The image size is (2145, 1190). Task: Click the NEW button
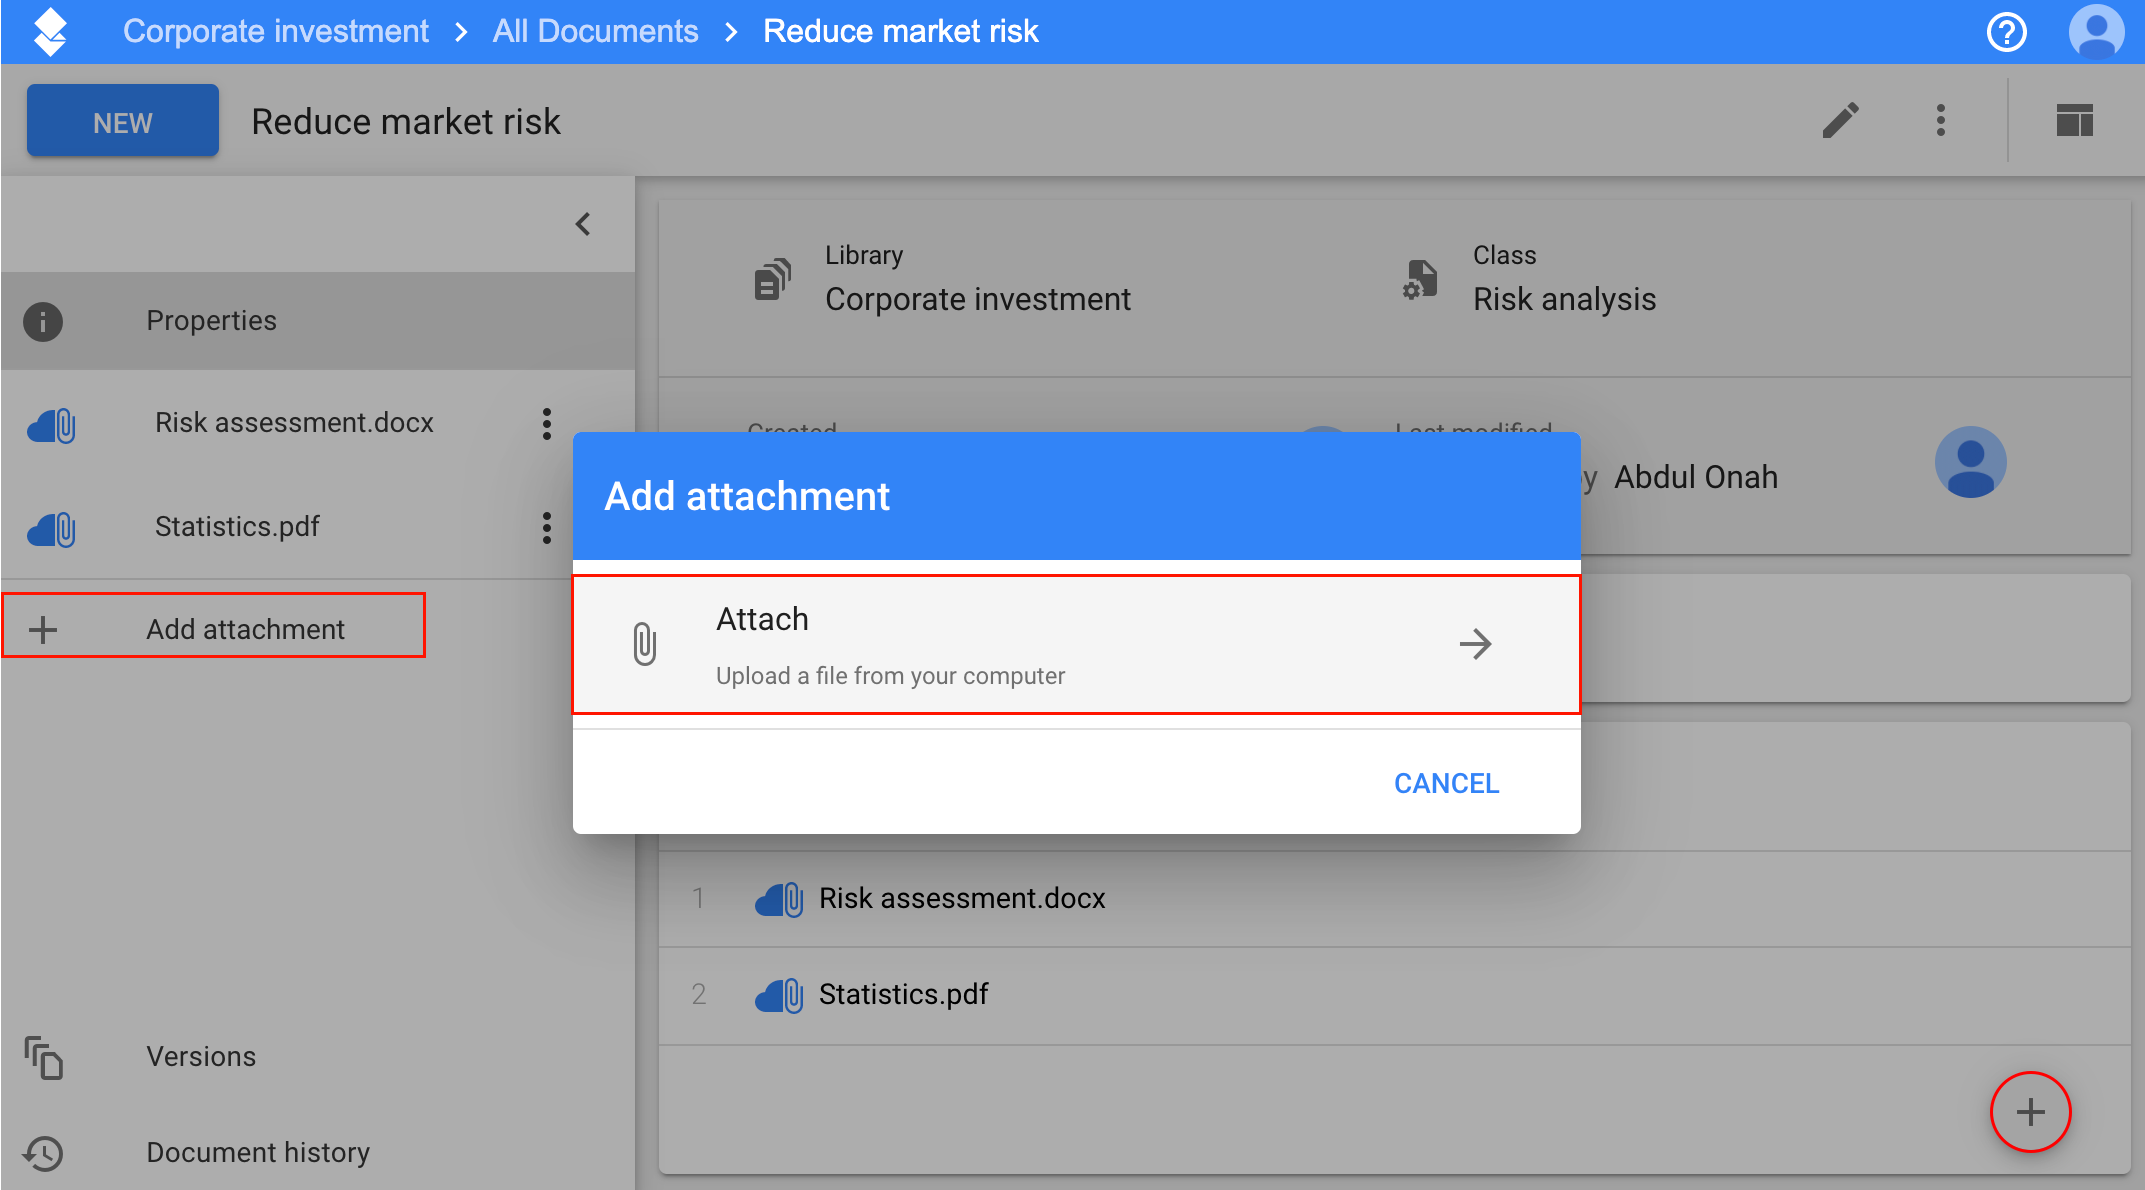(123, 122)
